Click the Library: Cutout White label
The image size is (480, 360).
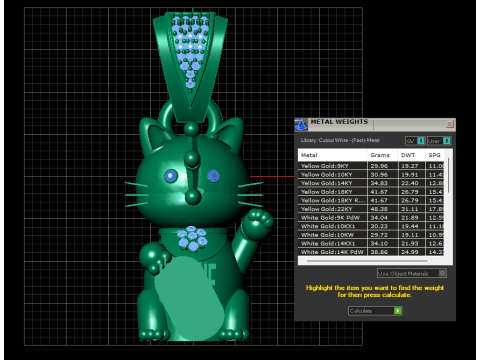point(340,140)
